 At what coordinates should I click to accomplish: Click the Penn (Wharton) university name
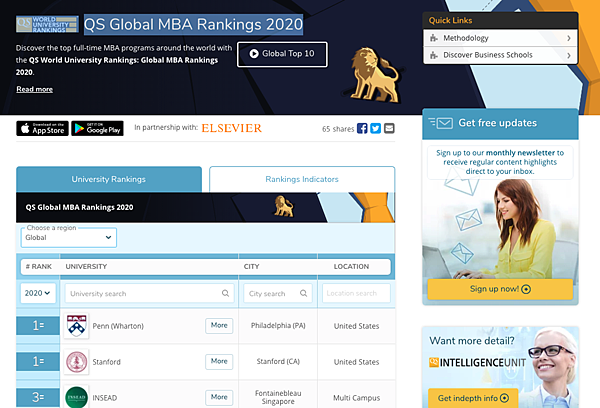pyautogui.click(x=118, y=326)
